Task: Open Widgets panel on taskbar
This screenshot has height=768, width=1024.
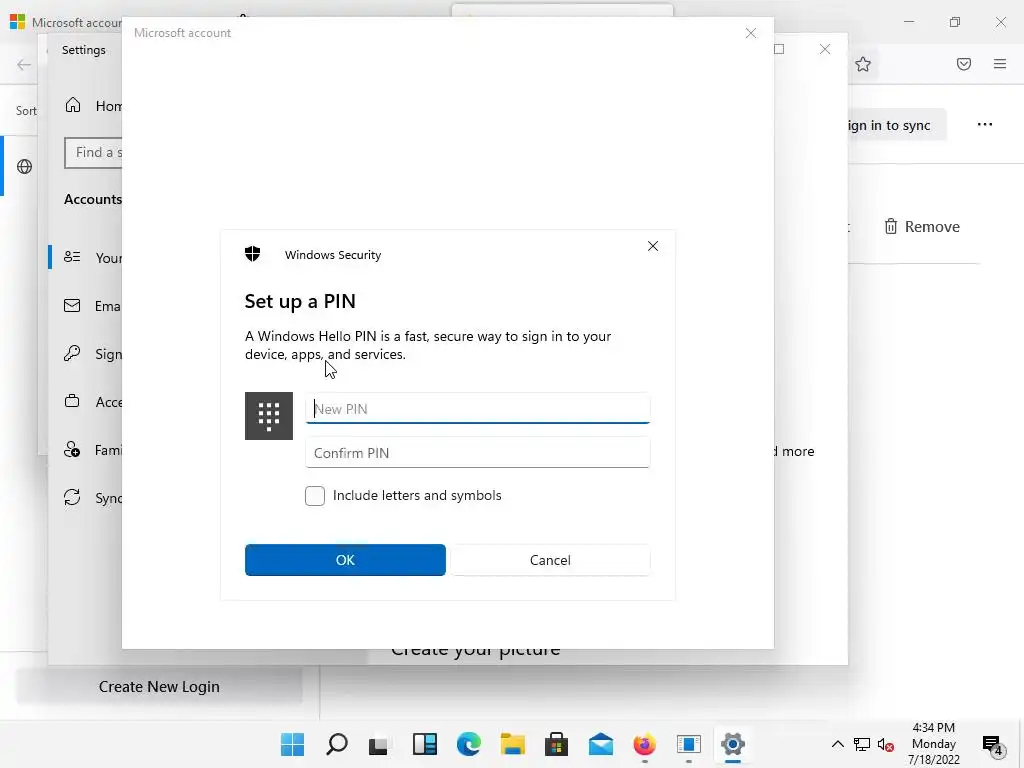Action: coord(424,744)
